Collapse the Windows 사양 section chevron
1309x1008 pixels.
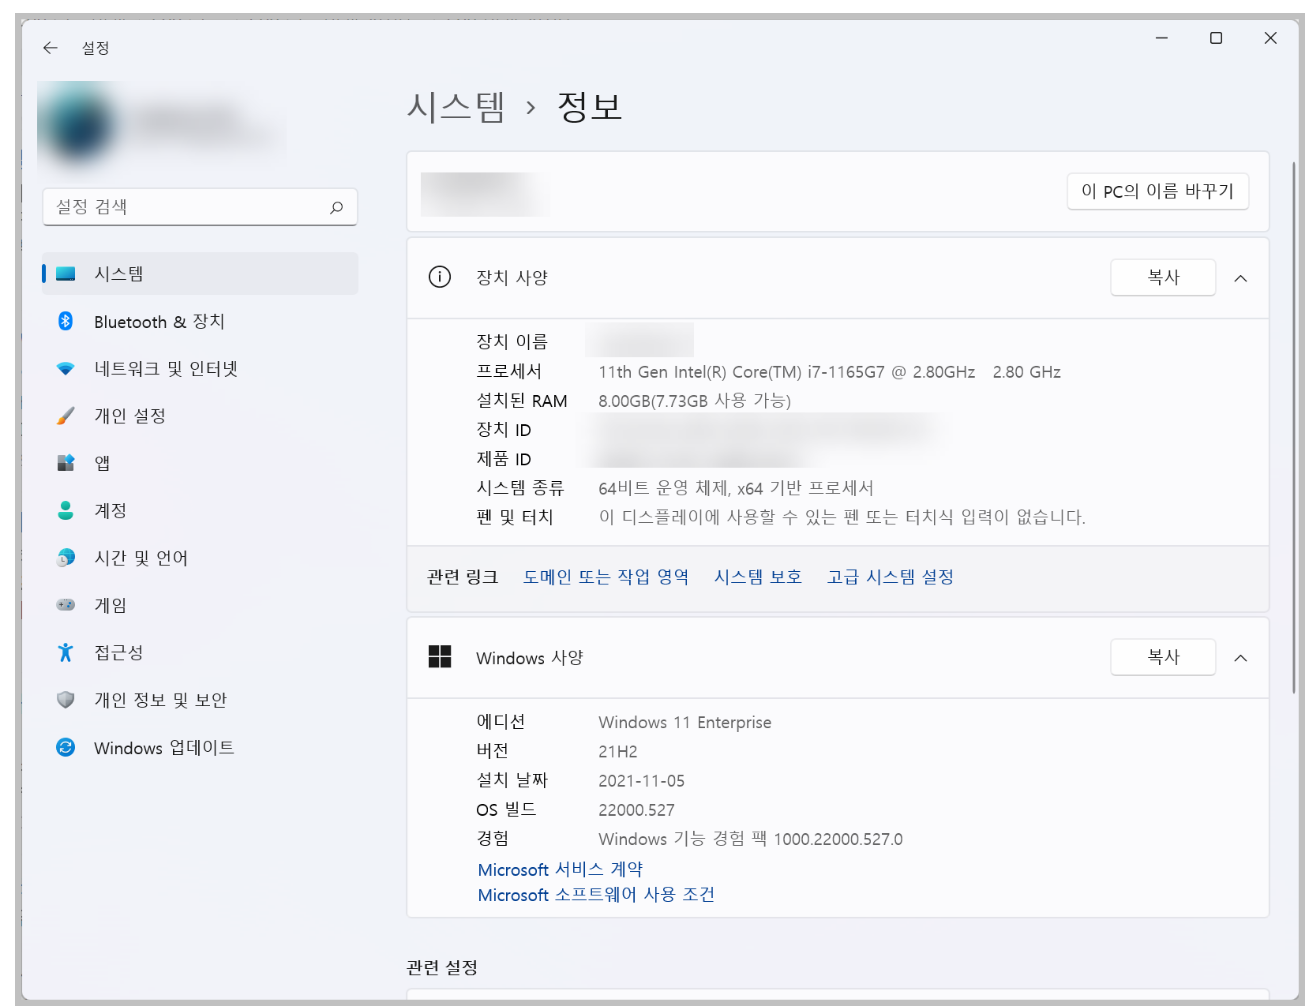click(x=1241, y=658)
